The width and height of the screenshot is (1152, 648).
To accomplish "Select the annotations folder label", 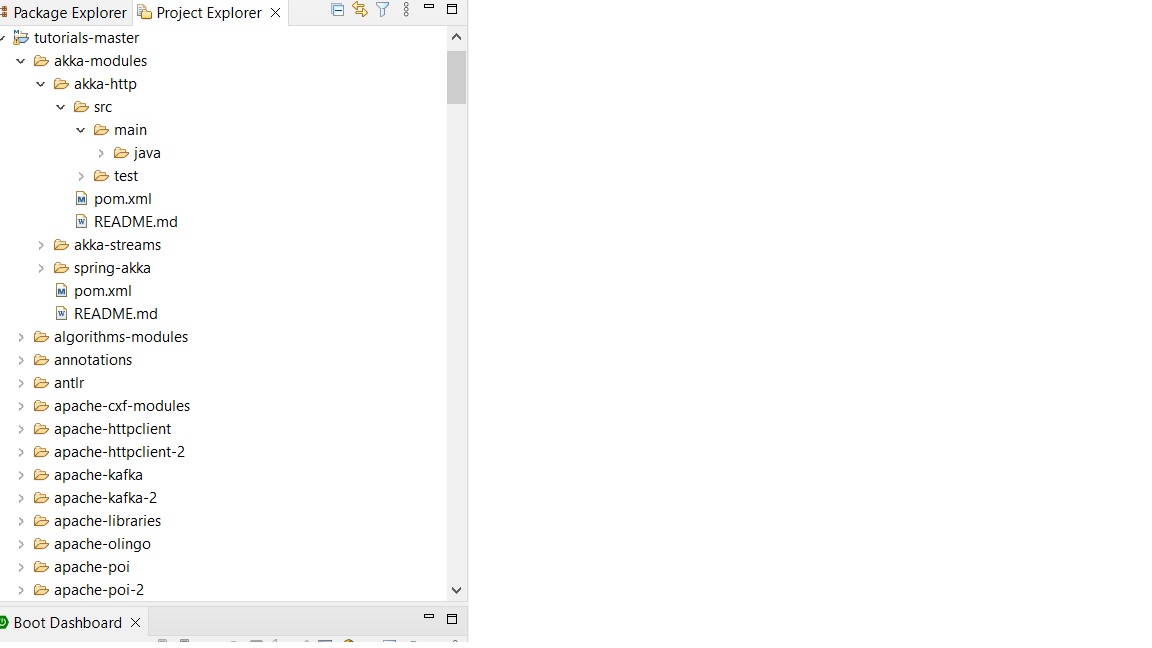I will coord(93,360).
